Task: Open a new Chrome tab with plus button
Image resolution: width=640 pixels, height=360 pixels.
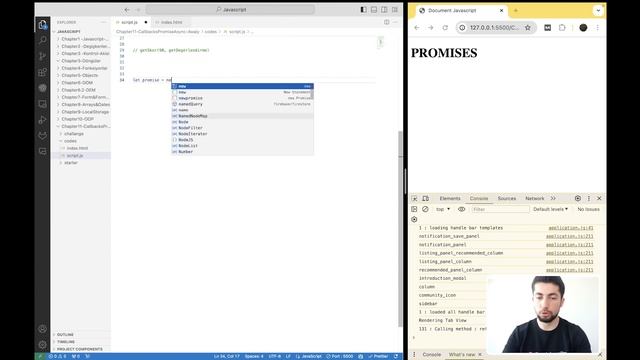Action: coord(516,11)
